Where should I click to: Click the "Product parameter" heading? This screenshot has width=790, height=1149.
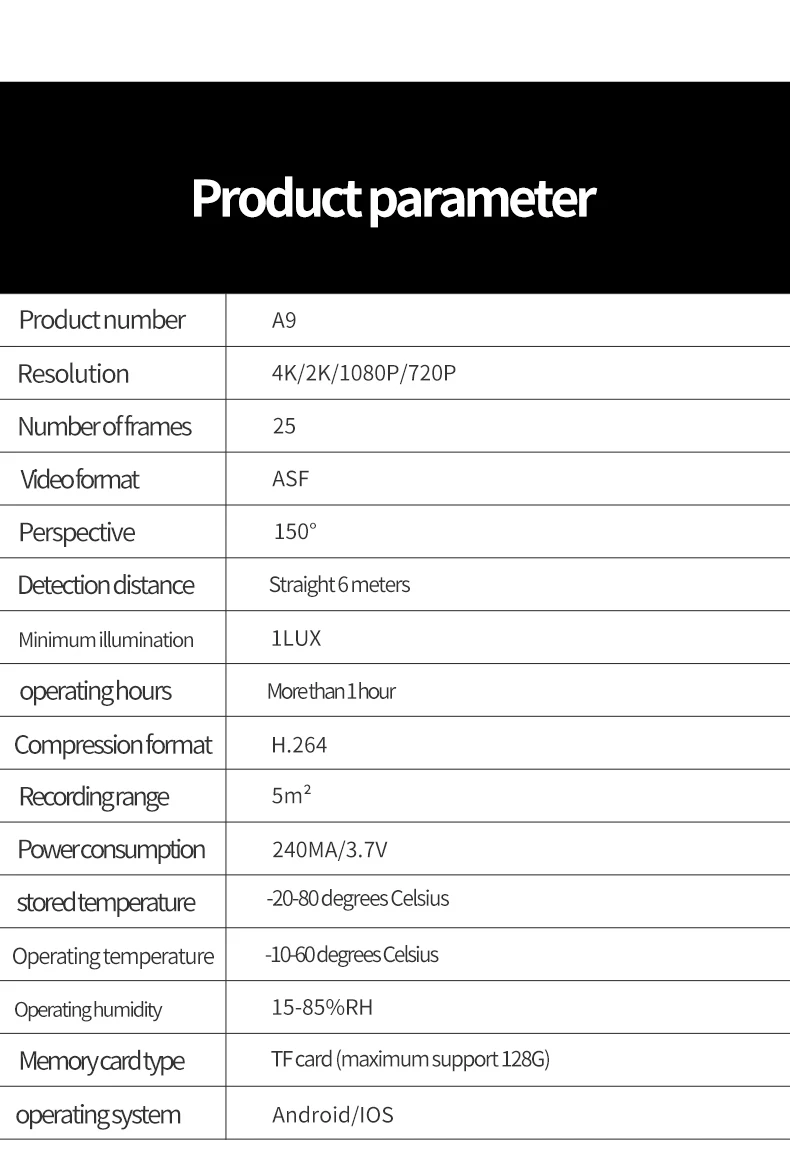(393, 199)
